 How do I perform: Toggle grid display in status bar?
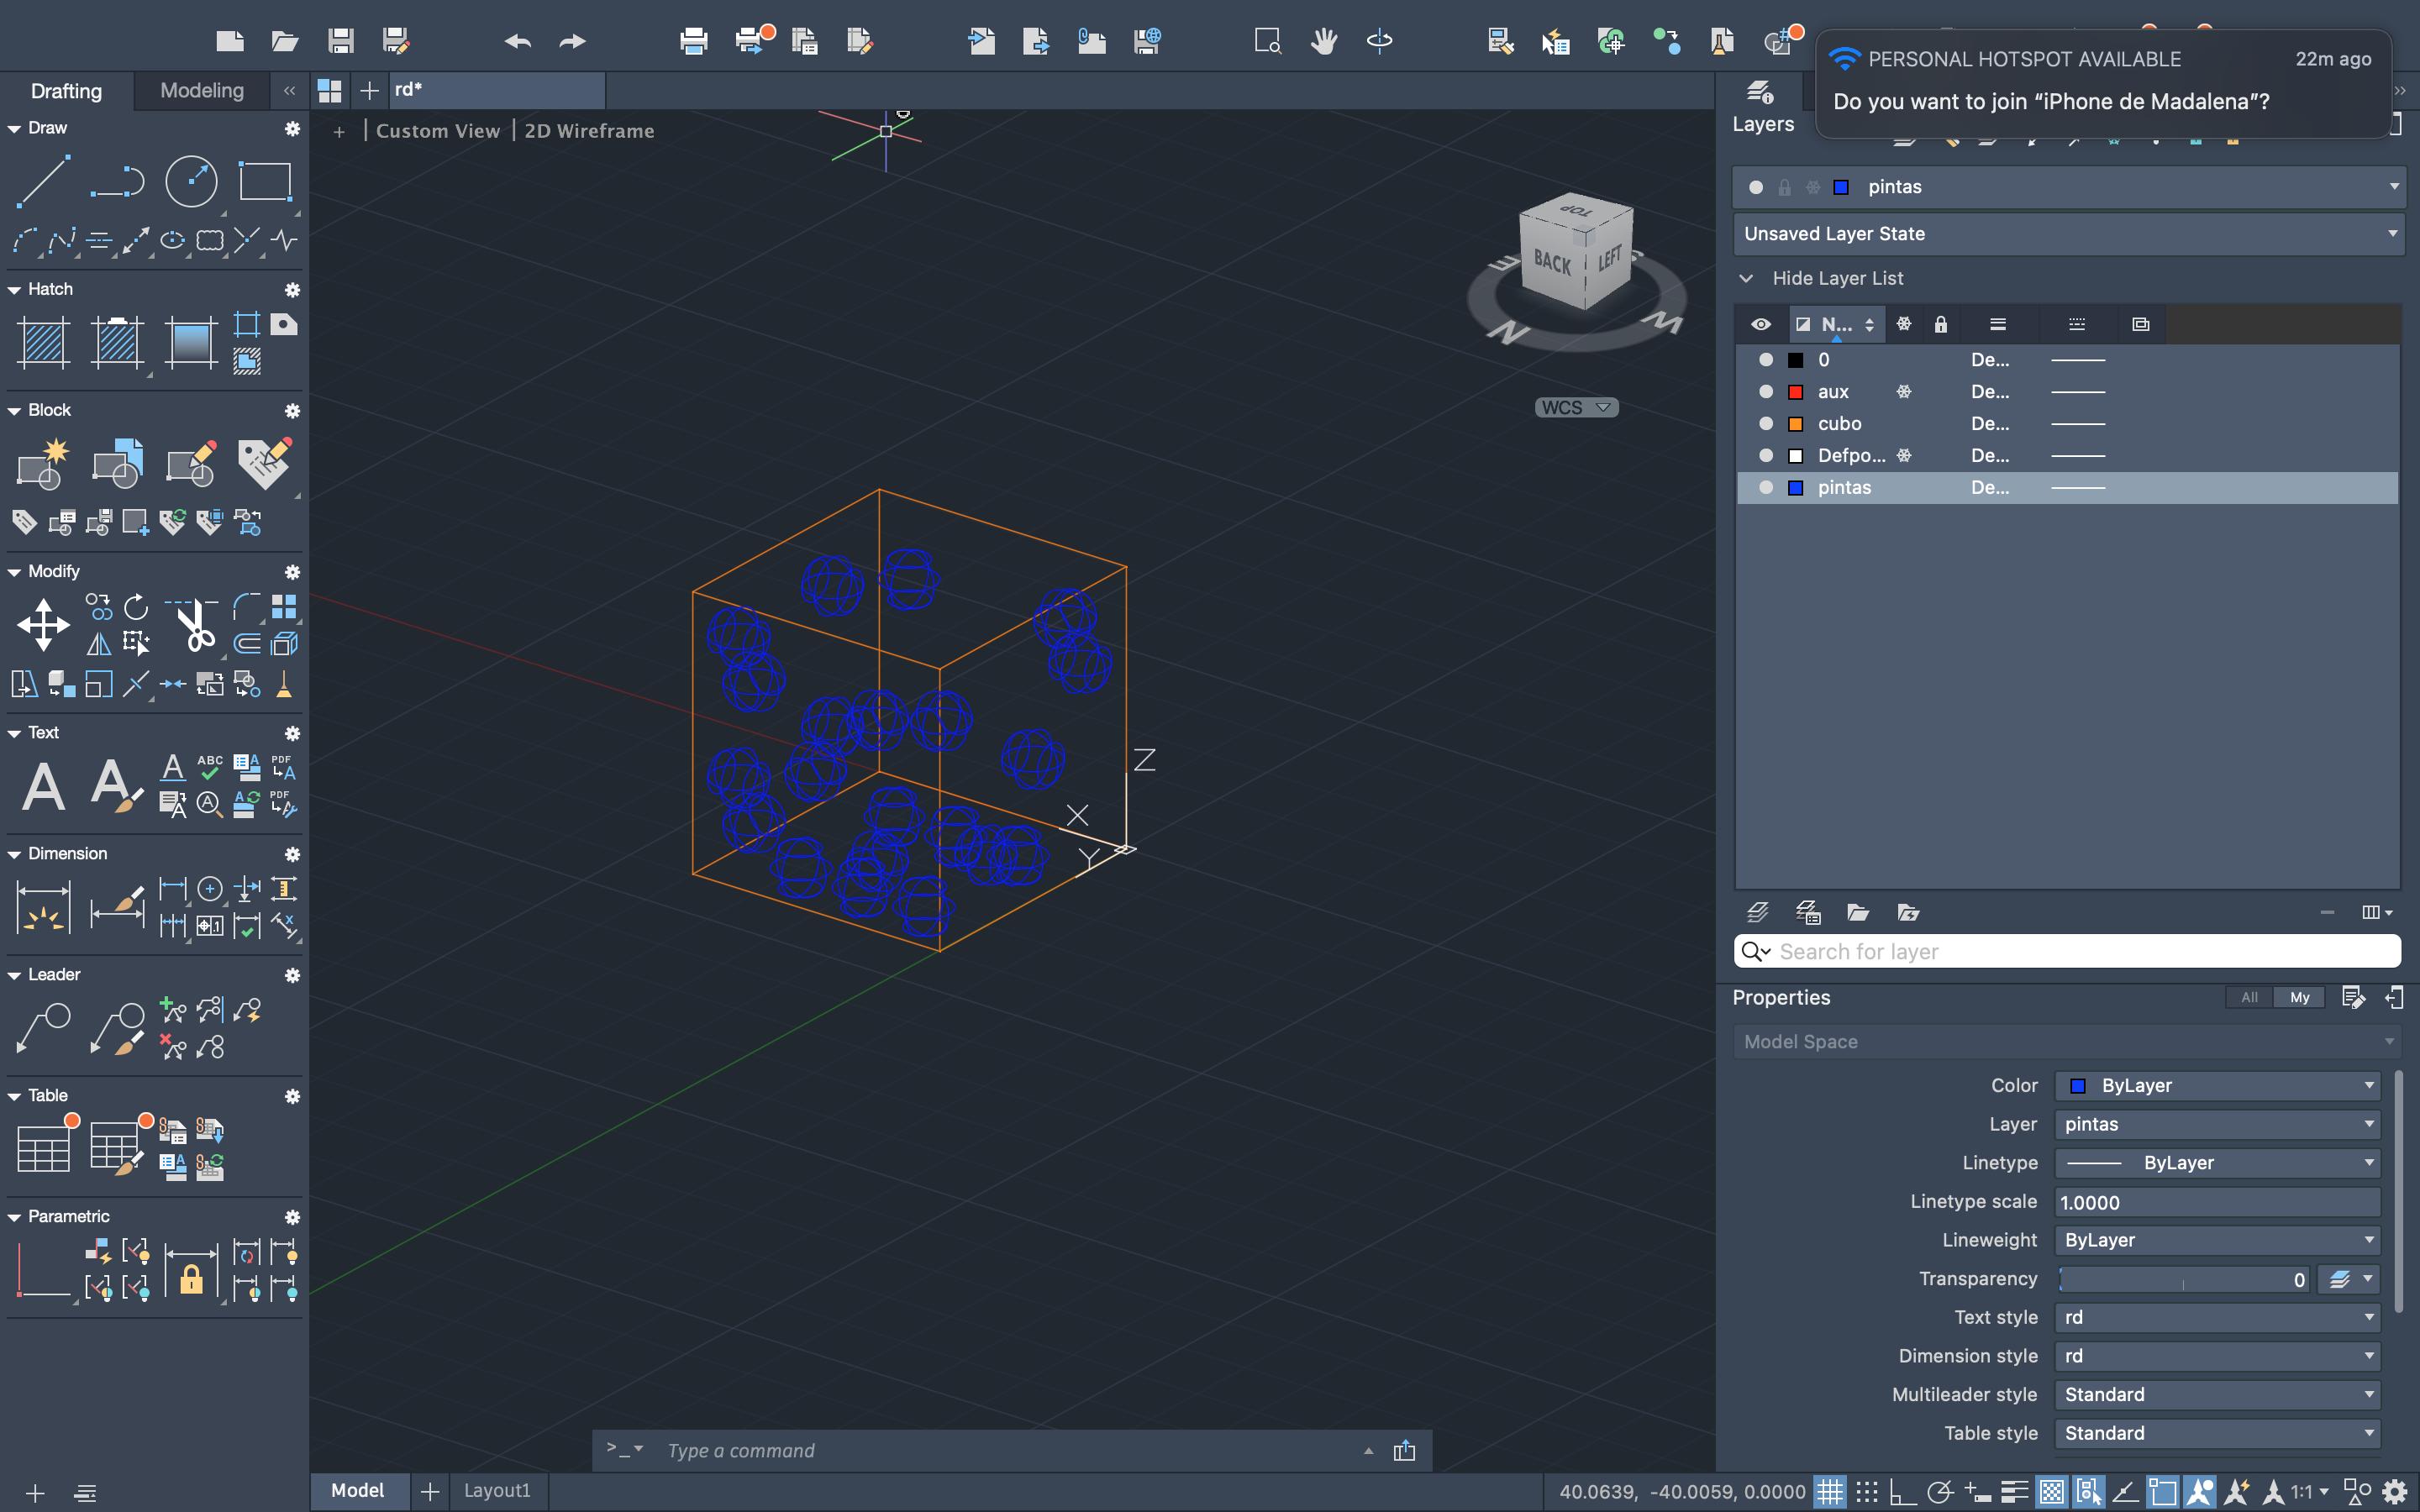[x=1829, y=1492]
